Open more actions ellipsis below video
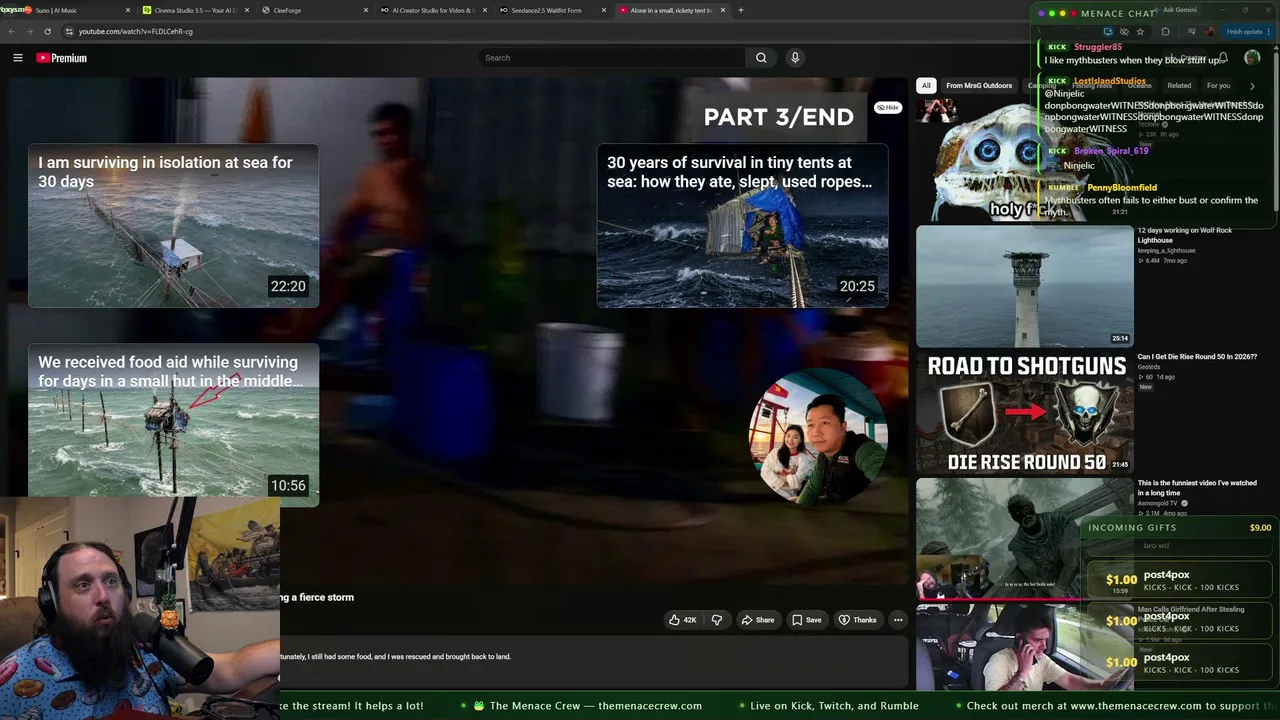The height and width of the screenshot is (720, 1280). pyautogui.click(x=898, y=620)
